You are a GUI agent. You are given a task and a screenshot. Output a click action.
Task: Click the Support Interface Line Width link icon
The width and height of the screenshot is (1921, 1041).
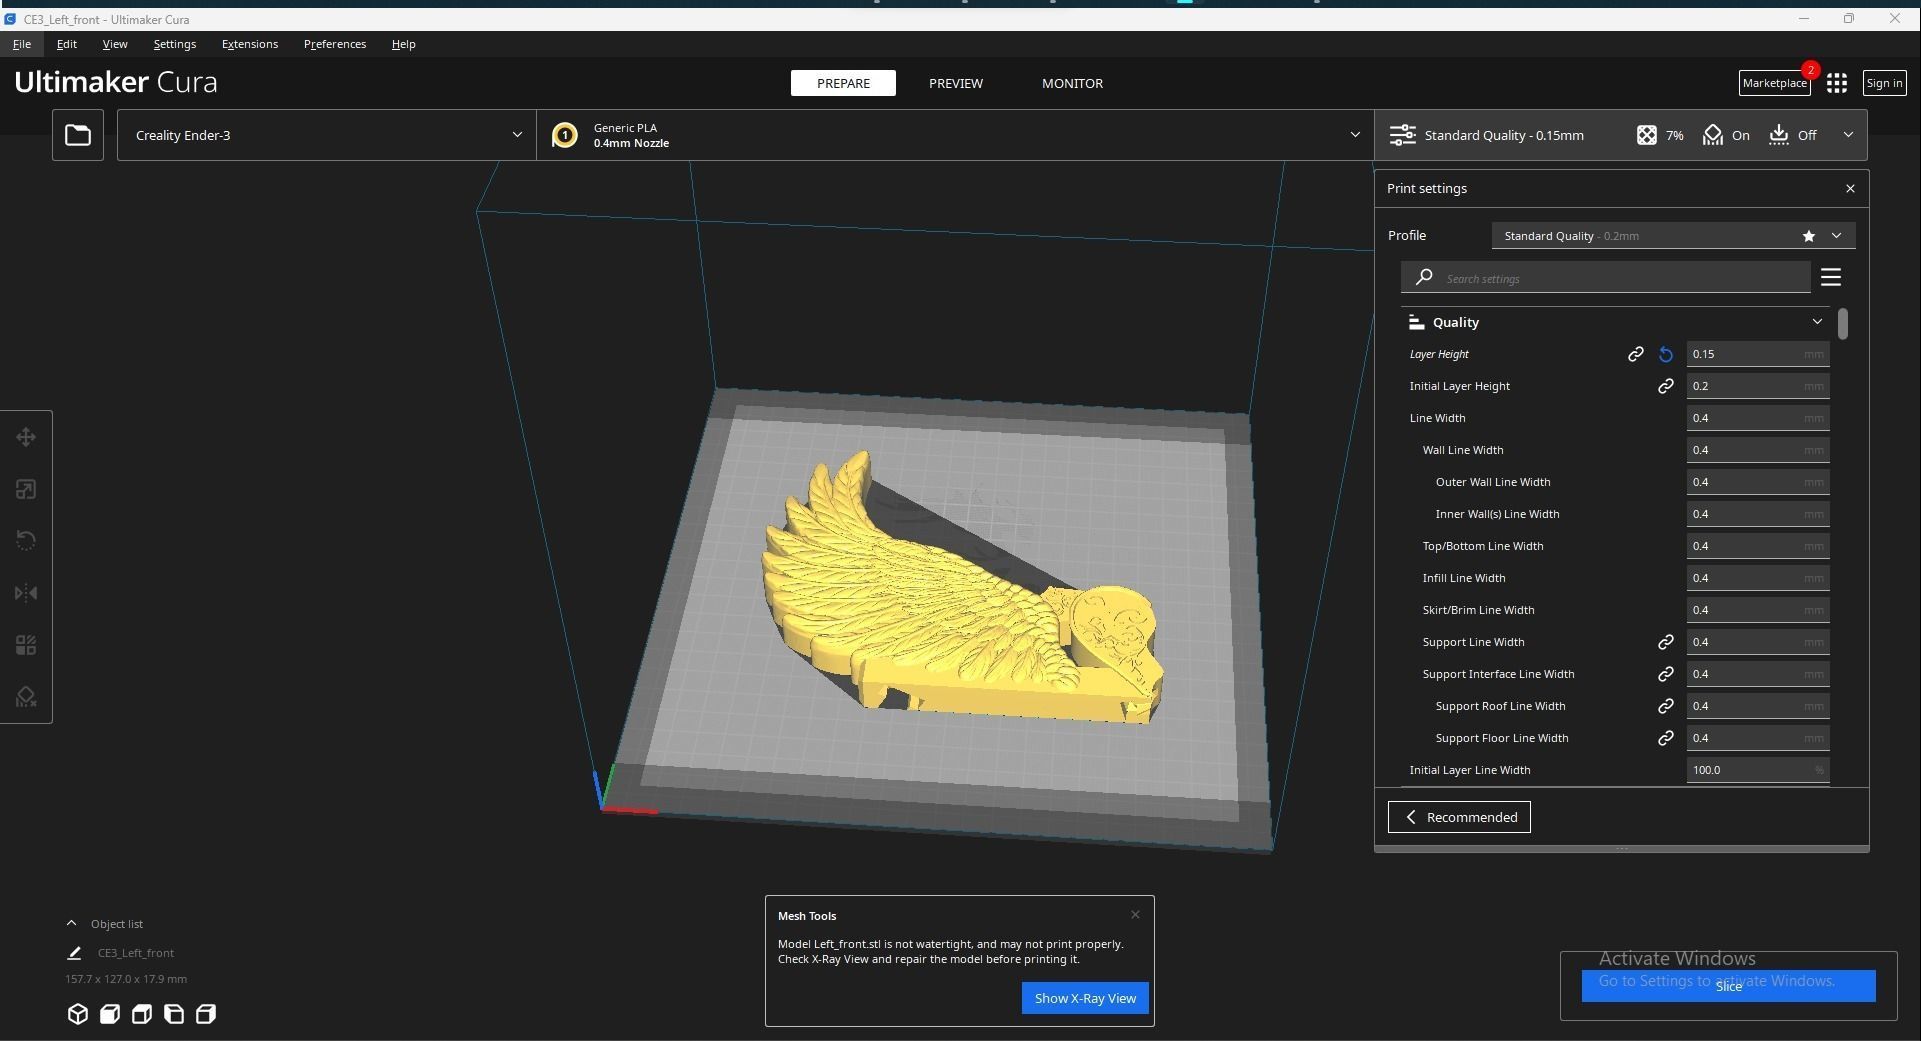(1666, 674)
